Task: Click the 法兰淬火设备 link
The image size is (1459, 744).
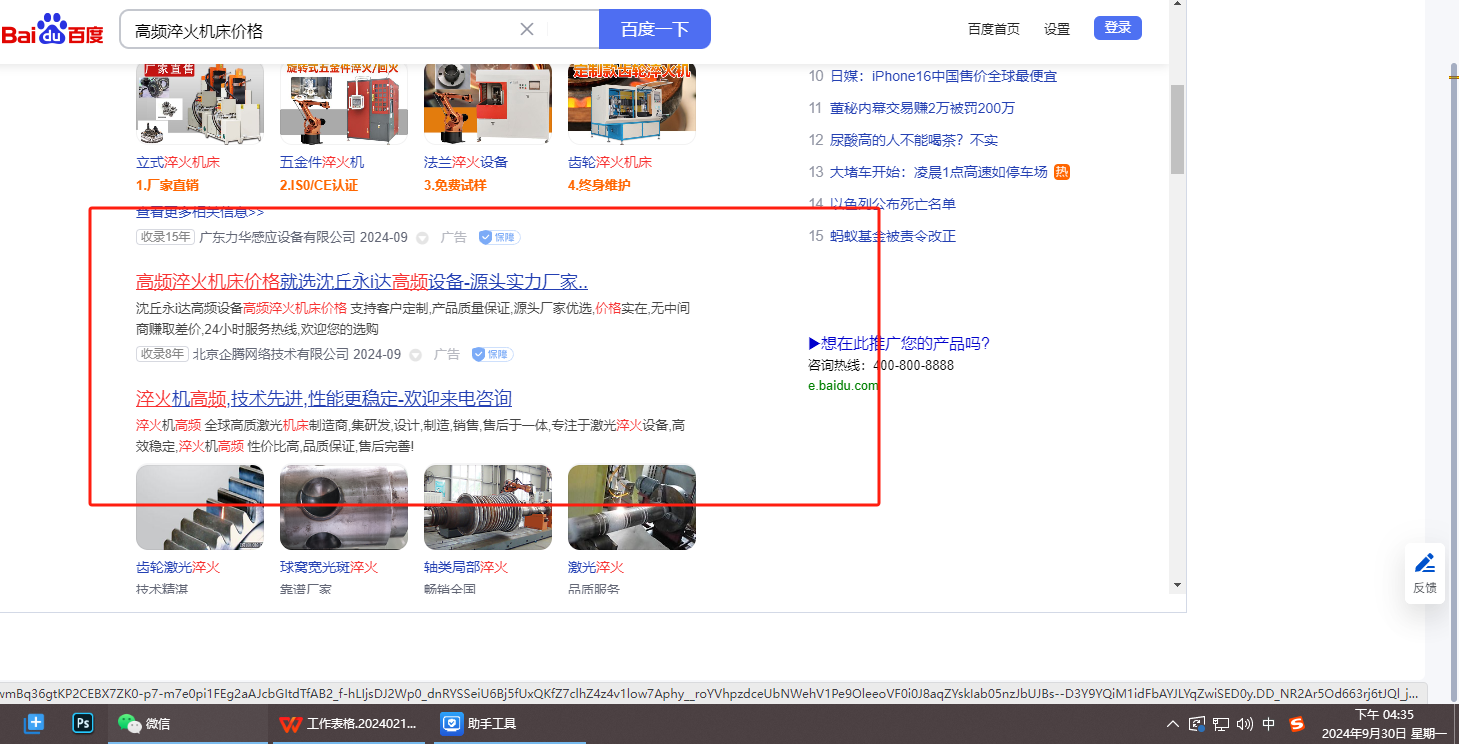Action: [x=466, y=162]
